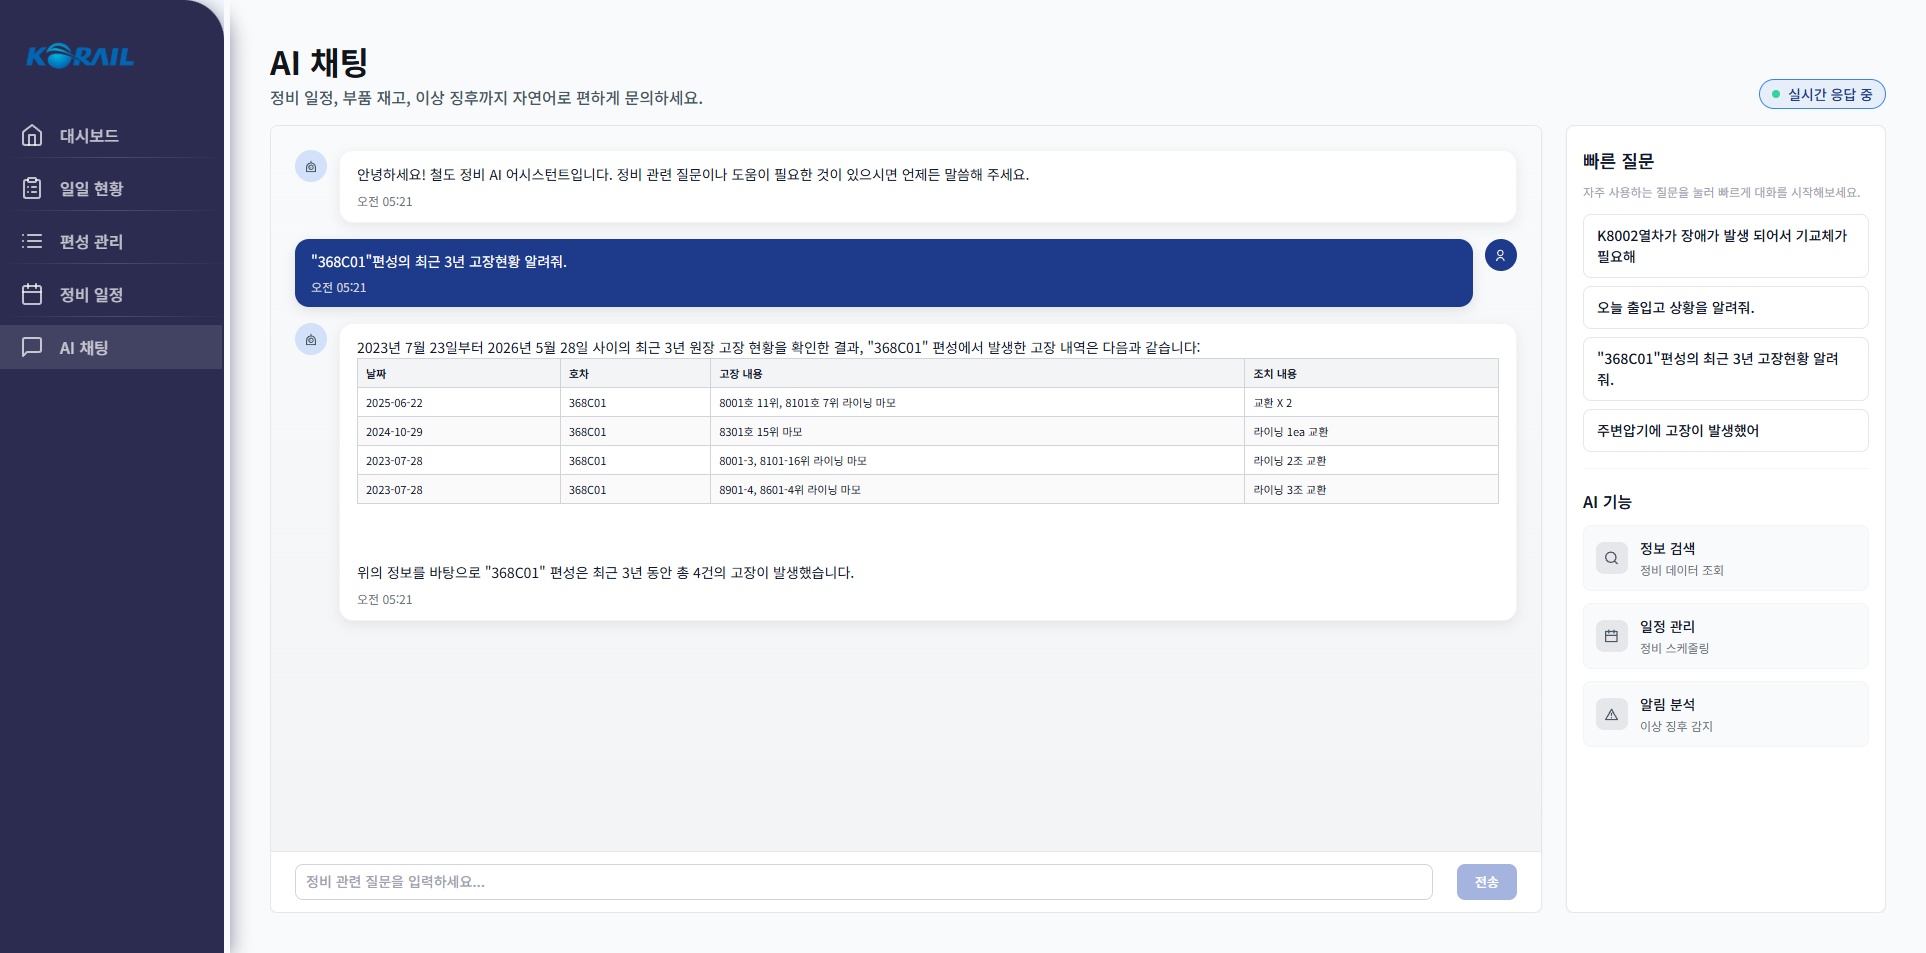
Task: Click the calendar icon beside 정비 일정
Action: pyautogui.click(x=32, y=294)
